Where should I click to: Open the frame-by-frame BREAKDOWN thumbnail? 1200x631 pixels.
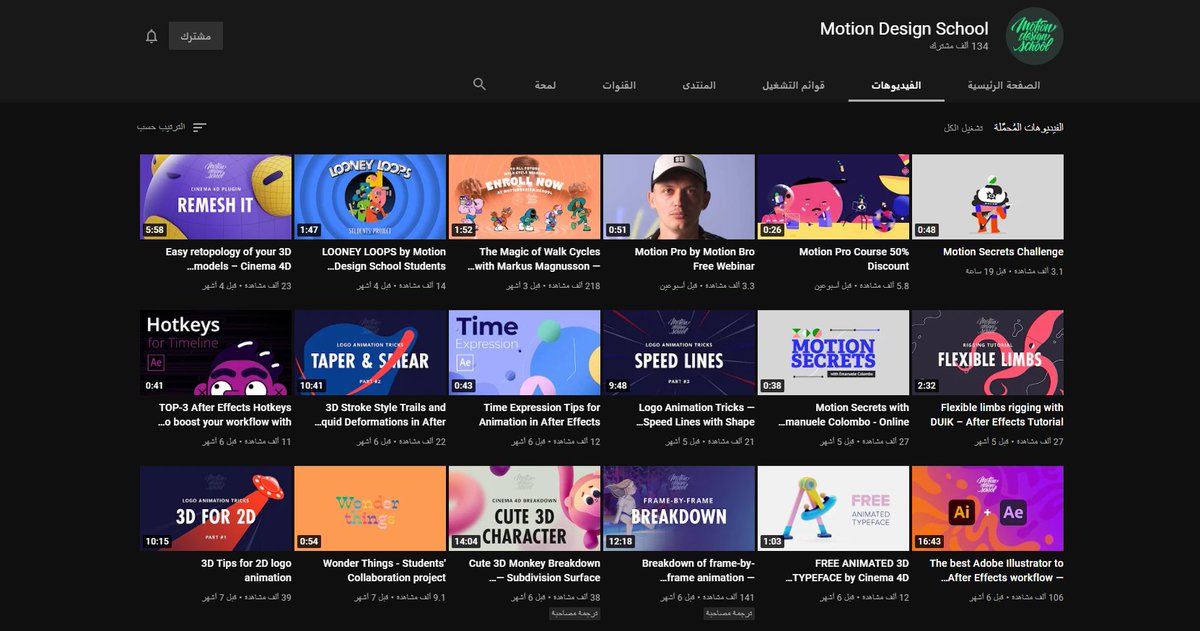click(x=679, y=508)
